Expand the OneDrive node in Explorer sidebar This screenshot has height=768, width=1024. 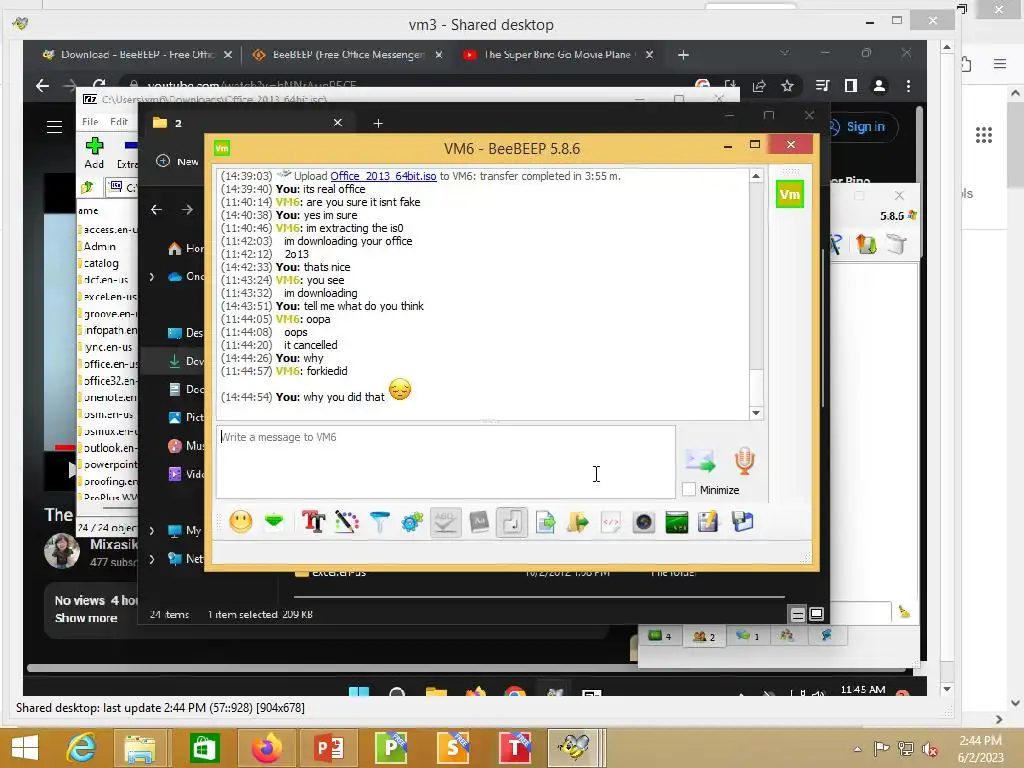tap(152, 277)
